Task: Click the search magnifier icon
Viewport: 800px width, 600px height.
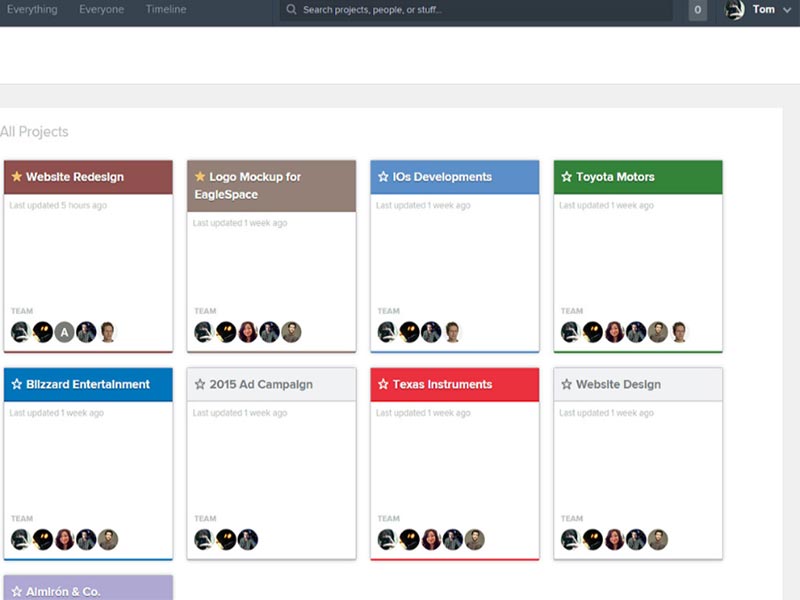Action: (x=291, y=9)
